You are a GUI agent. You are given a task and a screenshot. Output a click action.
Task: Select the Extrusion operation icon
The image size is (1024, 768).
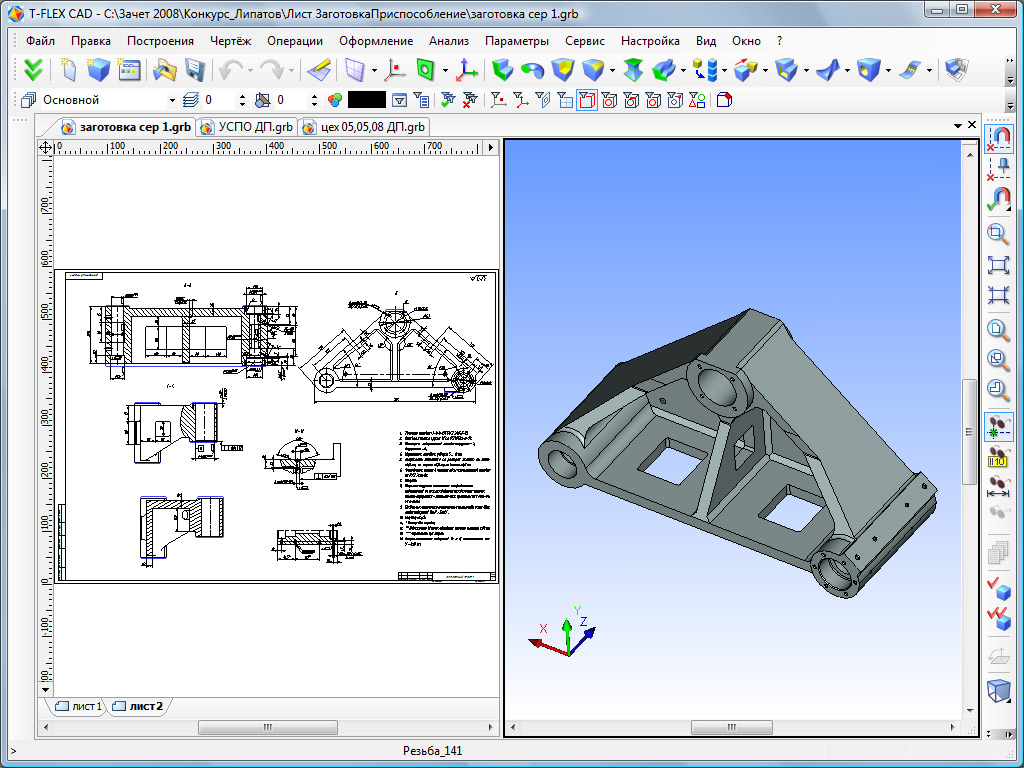click(x=502, y=70)
